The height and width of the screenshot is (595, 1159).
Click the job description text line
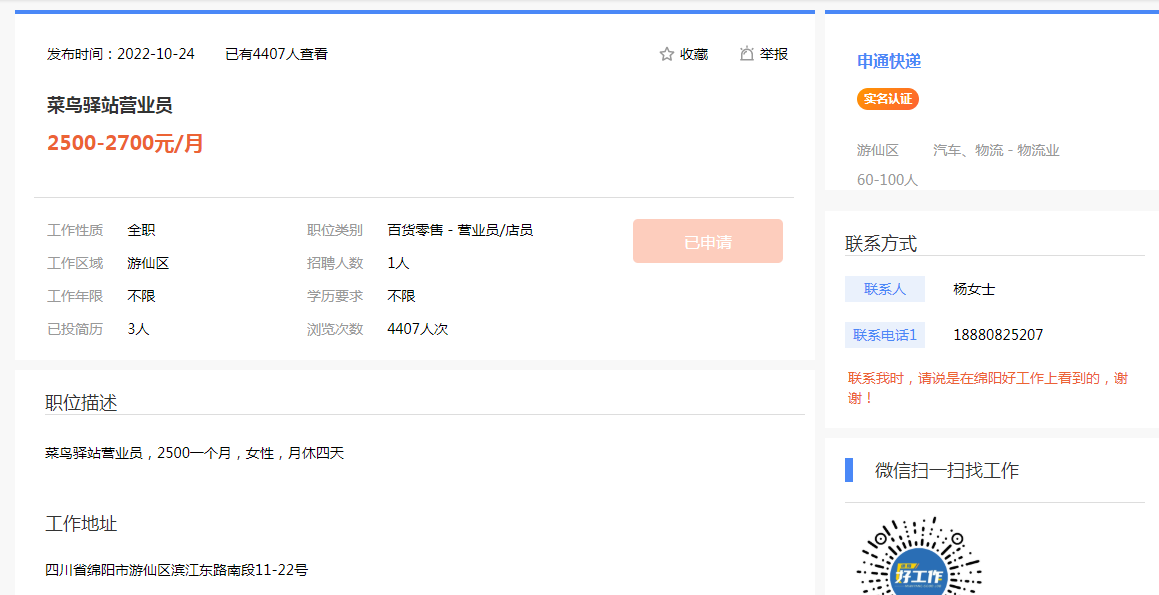tap(194, 453)
